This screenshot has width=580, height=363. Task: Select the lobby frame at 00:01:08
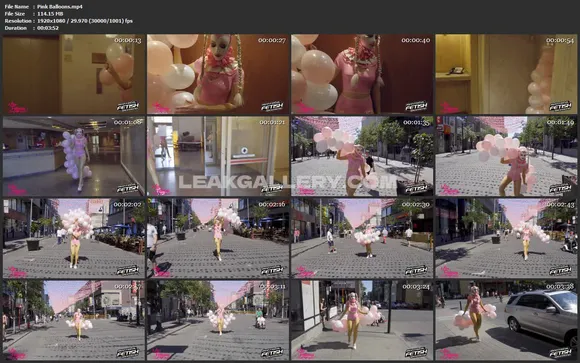[x=74, y=156]
